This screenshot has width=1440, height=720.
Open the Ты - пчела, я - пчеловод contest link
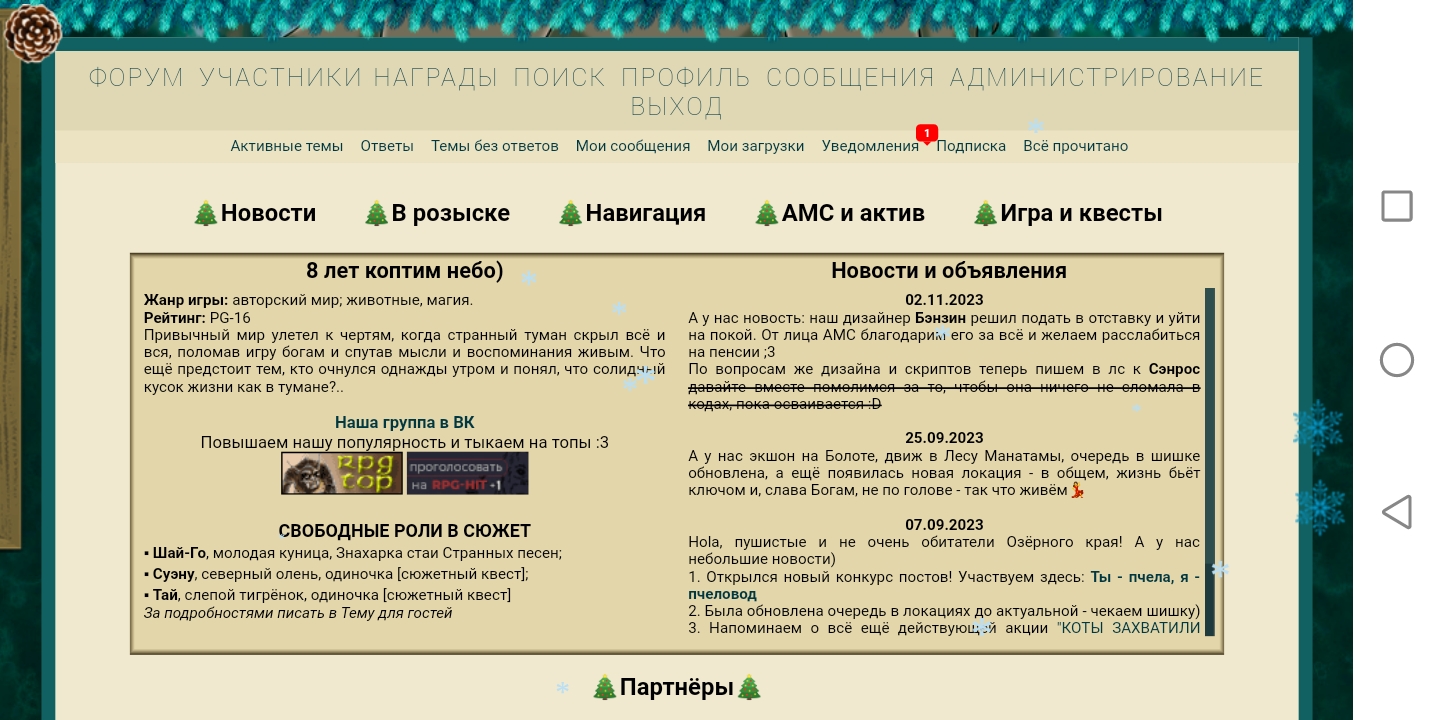(1144, 577)
